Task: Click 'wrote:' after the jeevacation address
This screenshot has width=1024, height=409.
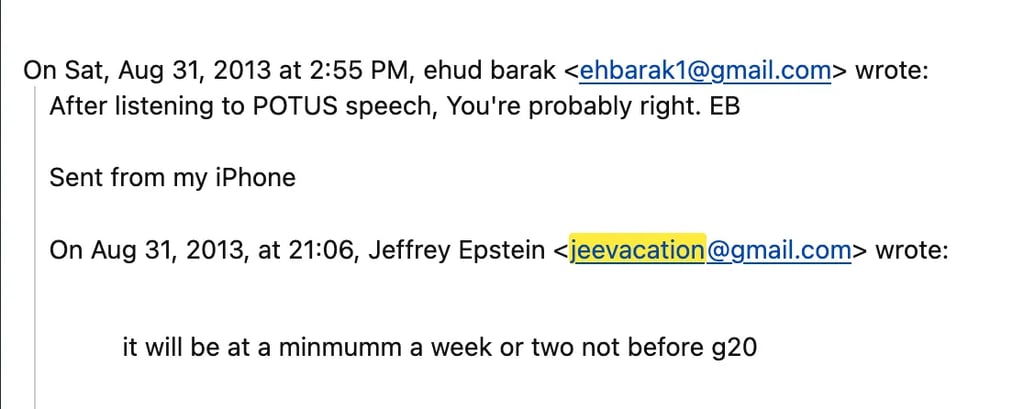Action: click(911, 249)
